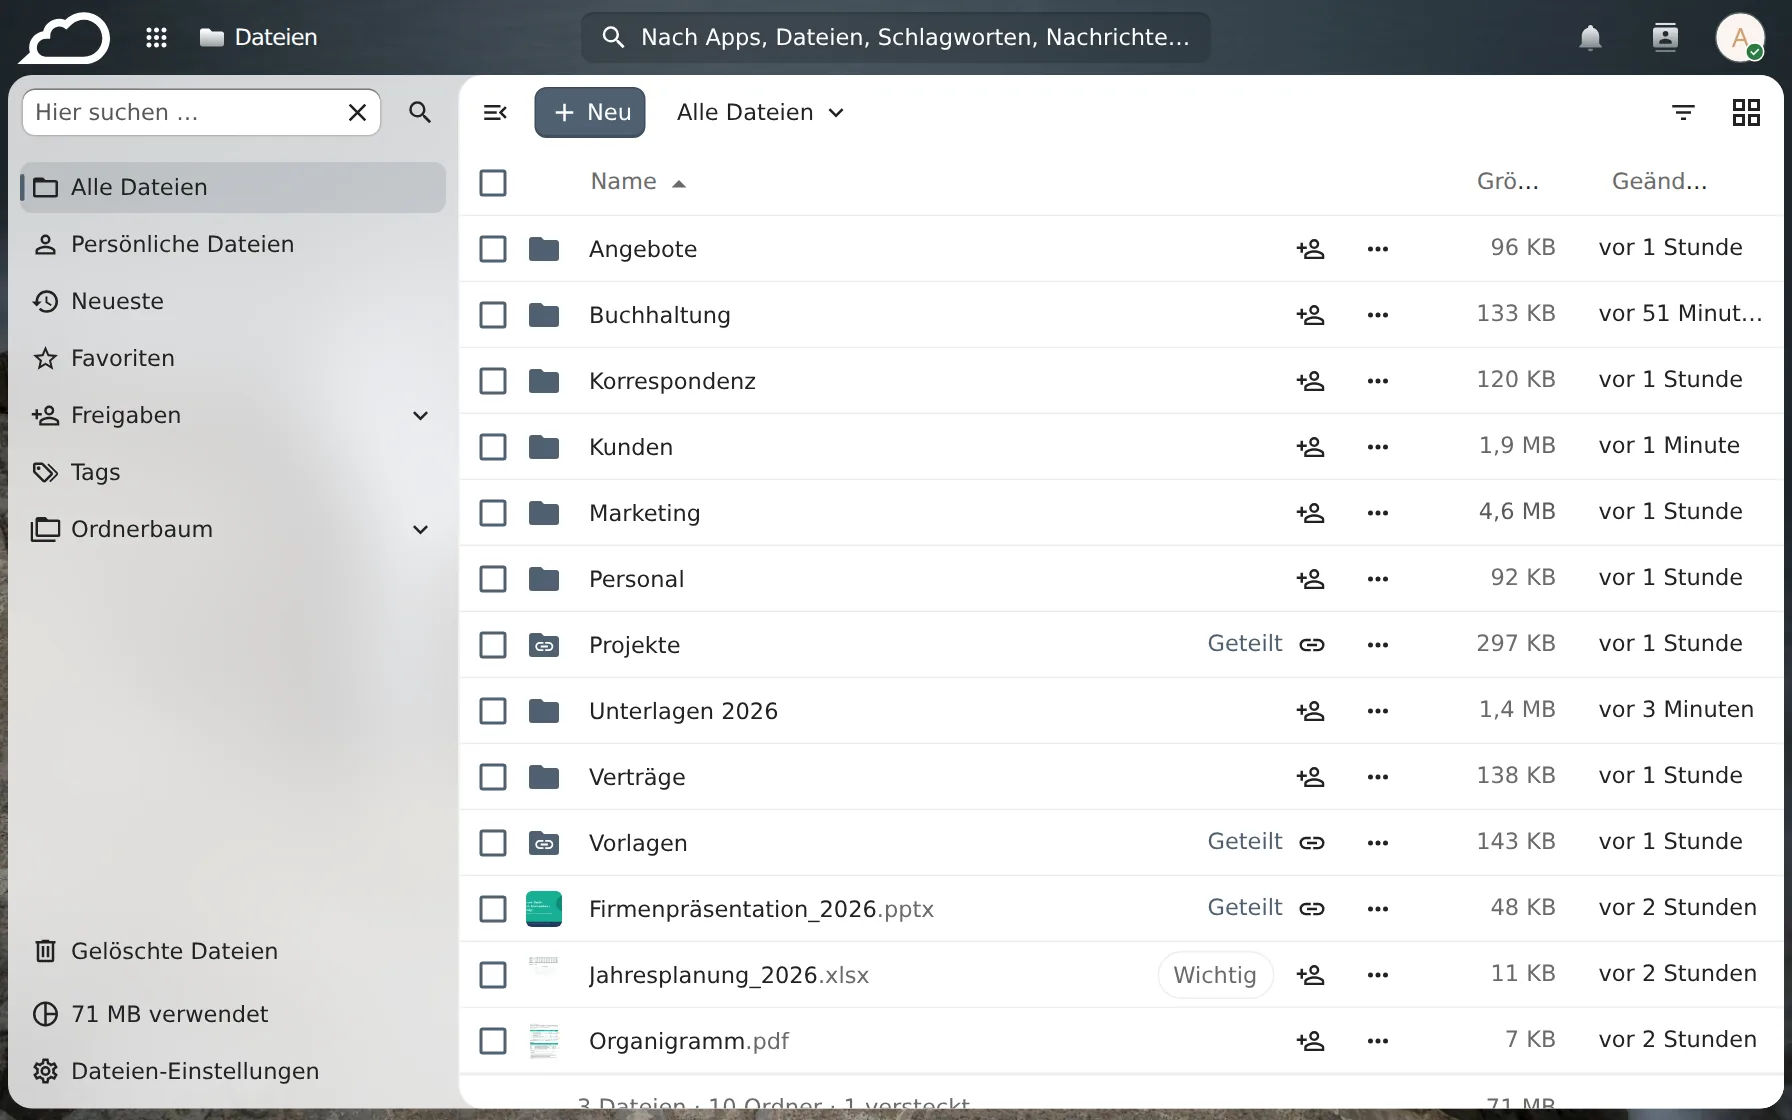Sort by the Größe column
The width and height of the screenshot is (1792, 1120).
pyautogui.click(x=1507, y=182)
